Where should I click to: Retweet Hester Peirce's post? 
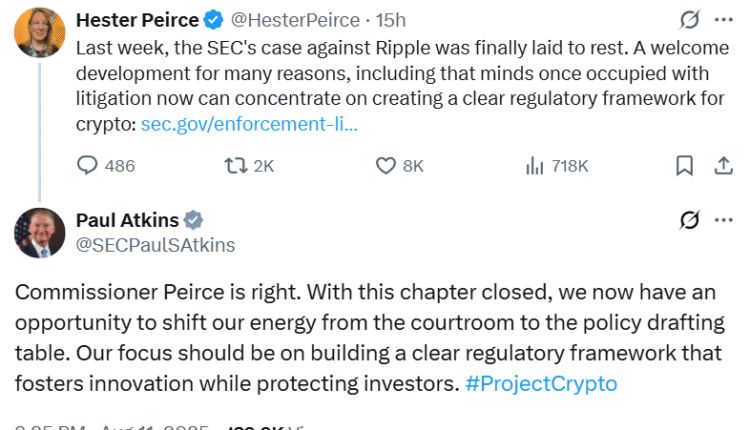[236, 166]
